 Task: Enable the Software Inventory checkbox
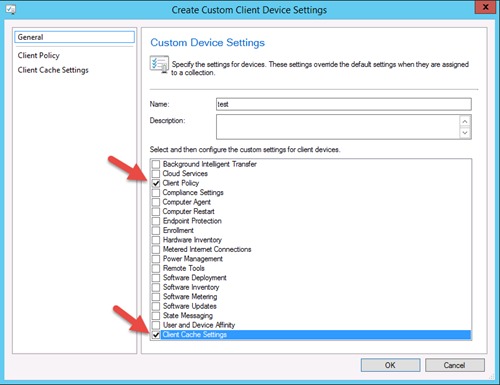pos(156,287)
